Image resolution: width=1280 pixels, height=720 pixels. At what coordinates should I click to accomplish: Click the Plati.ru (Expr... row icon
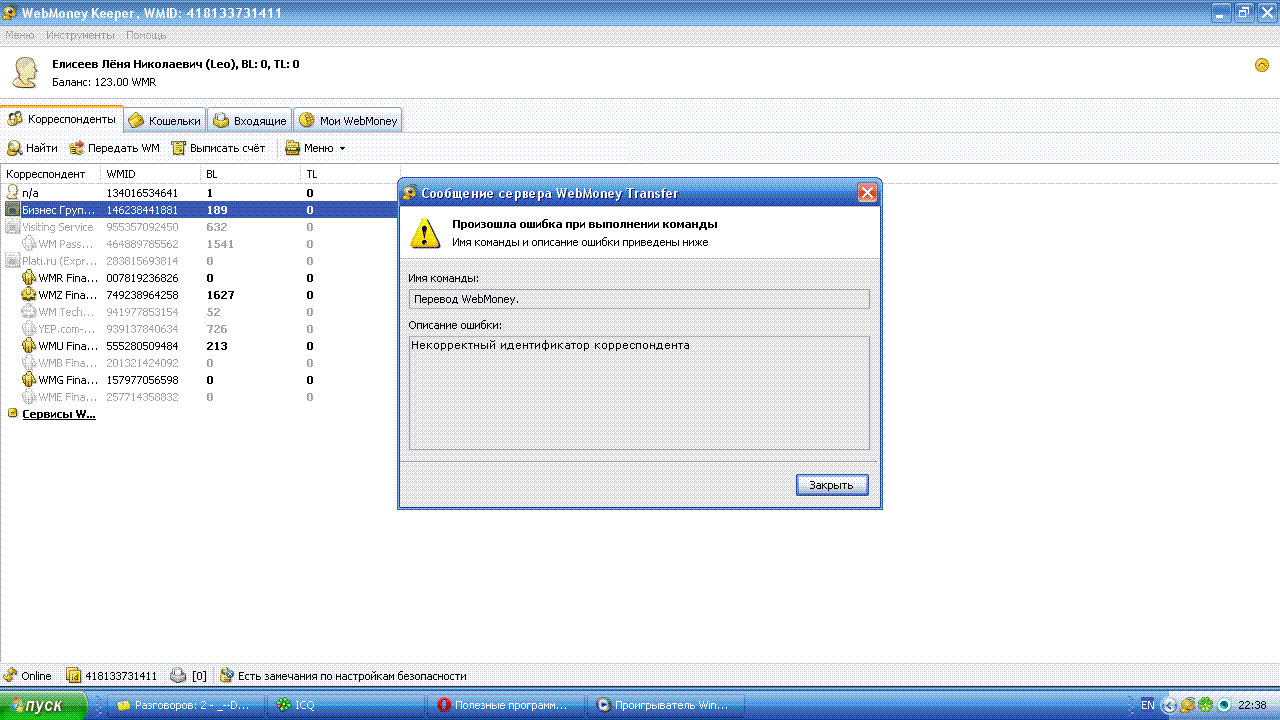click(13, 261)
